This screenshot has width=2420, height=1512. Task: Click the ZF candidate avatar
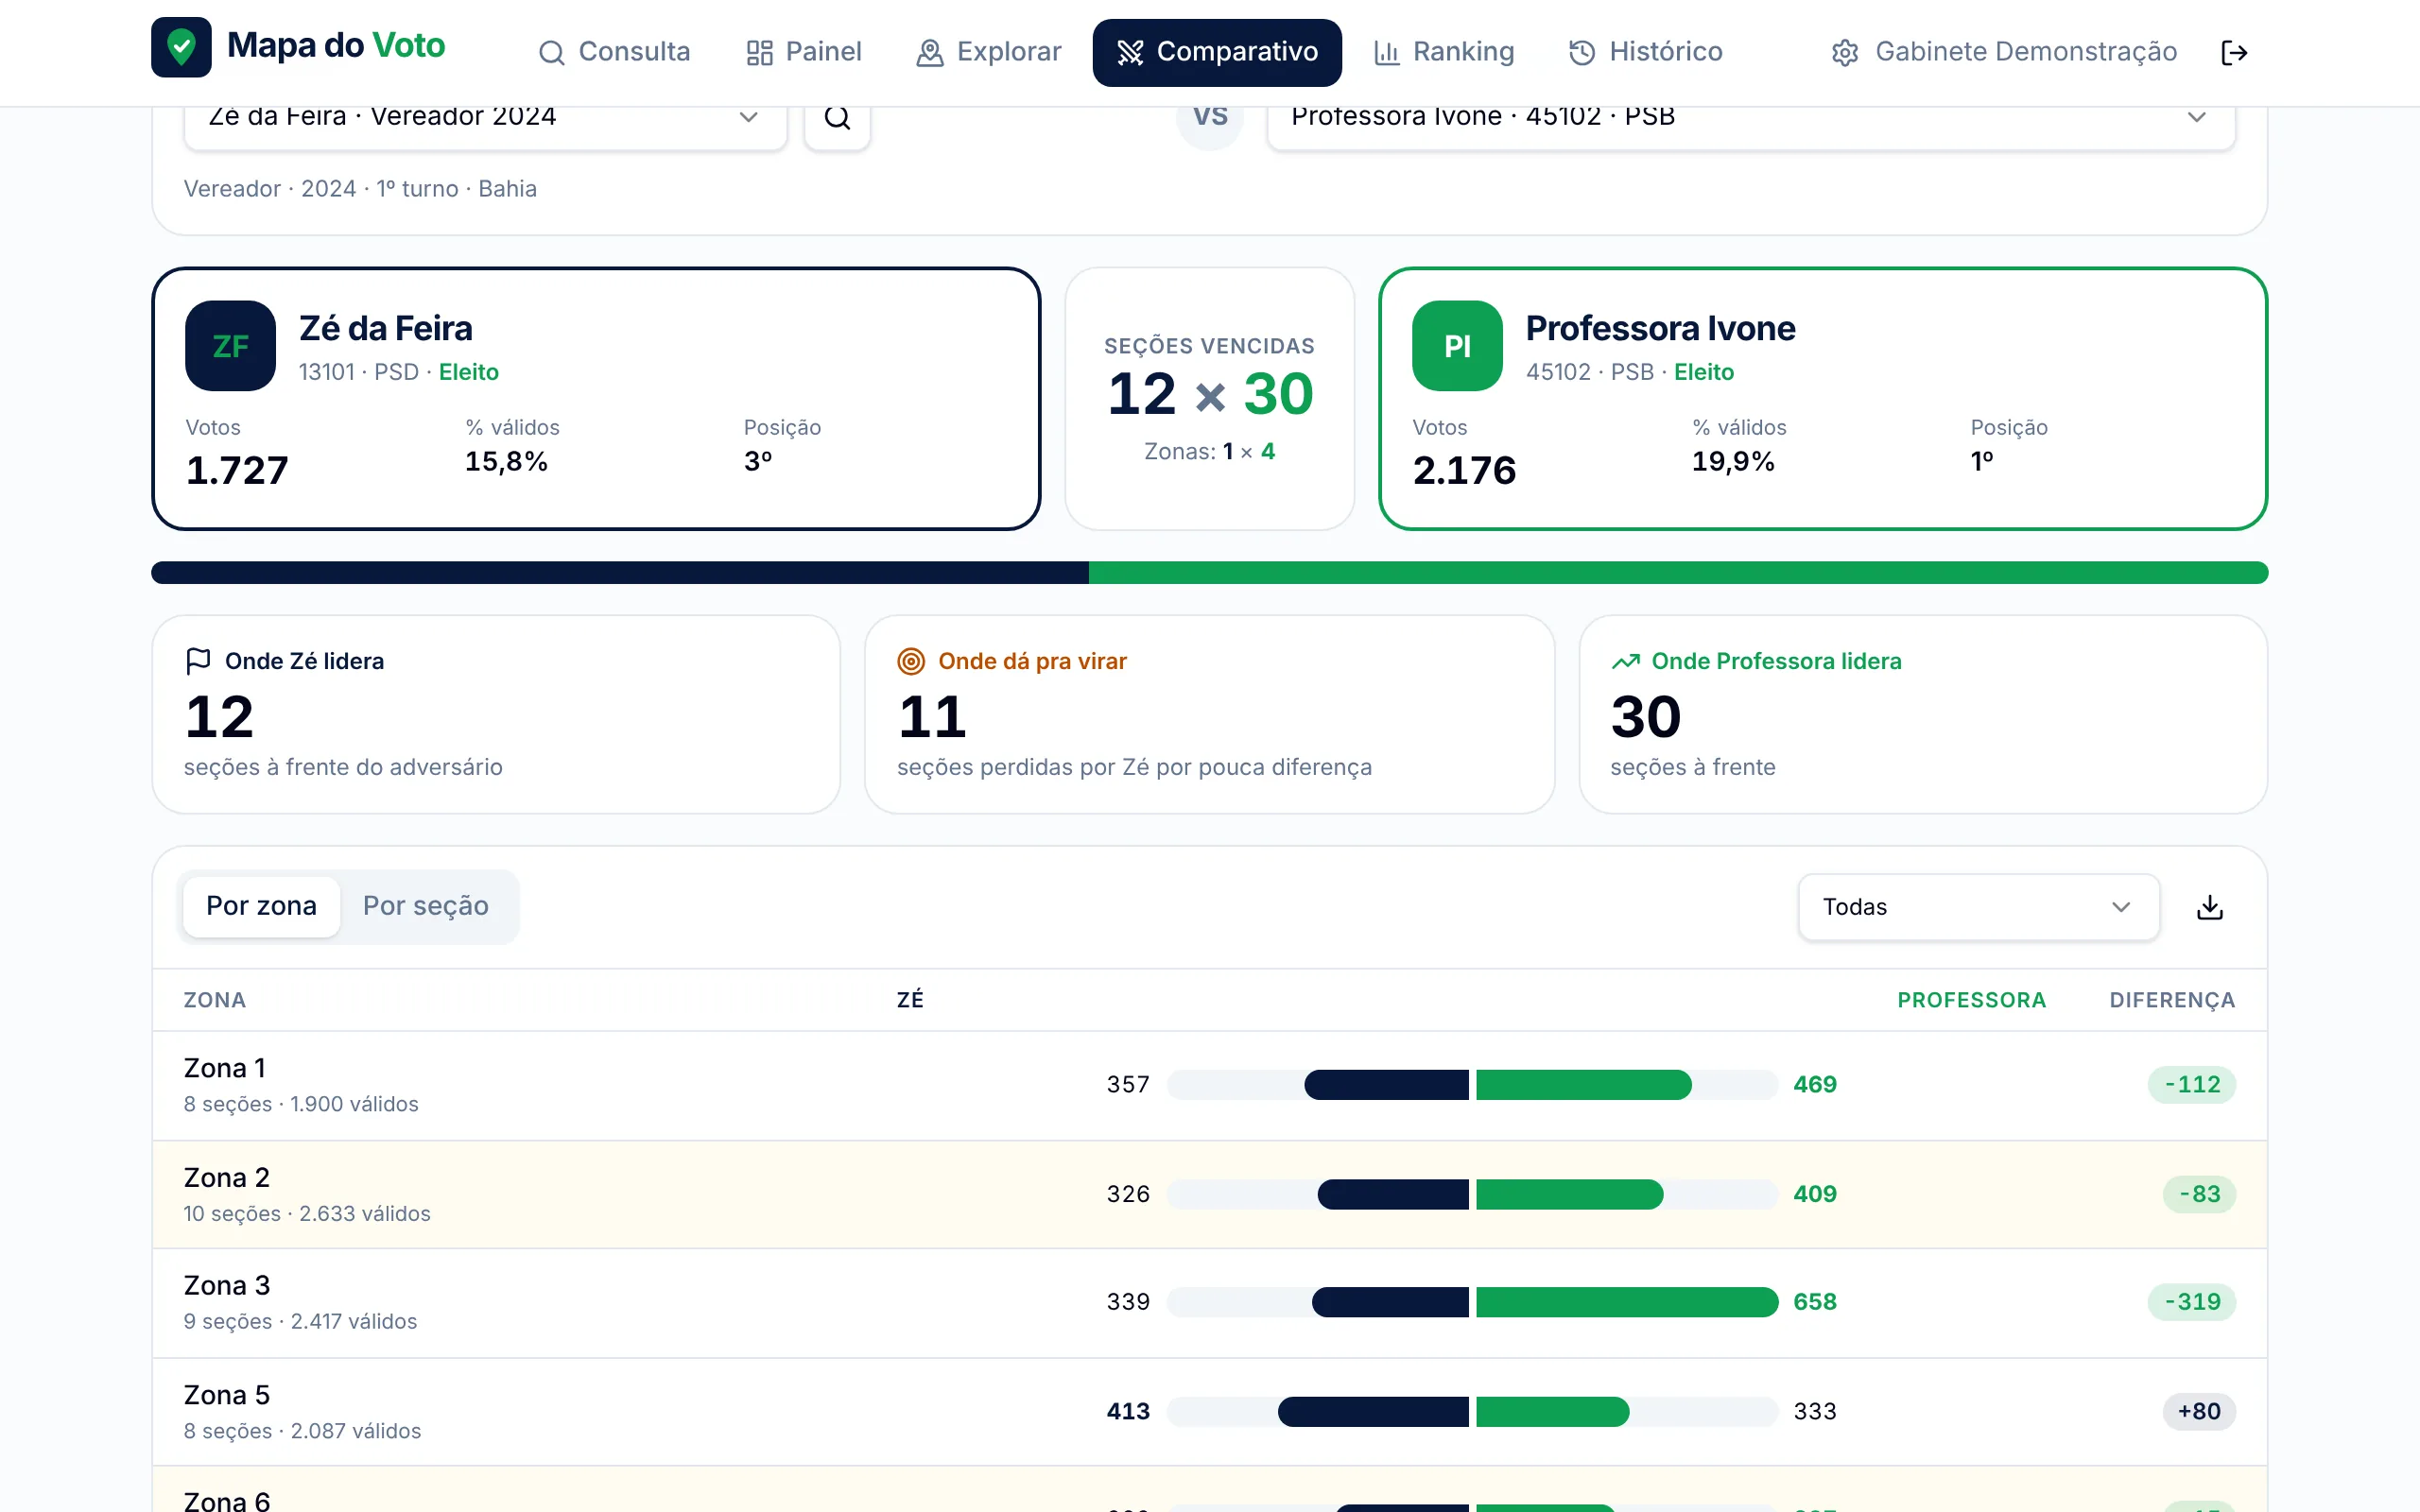(x=230, y=346)
